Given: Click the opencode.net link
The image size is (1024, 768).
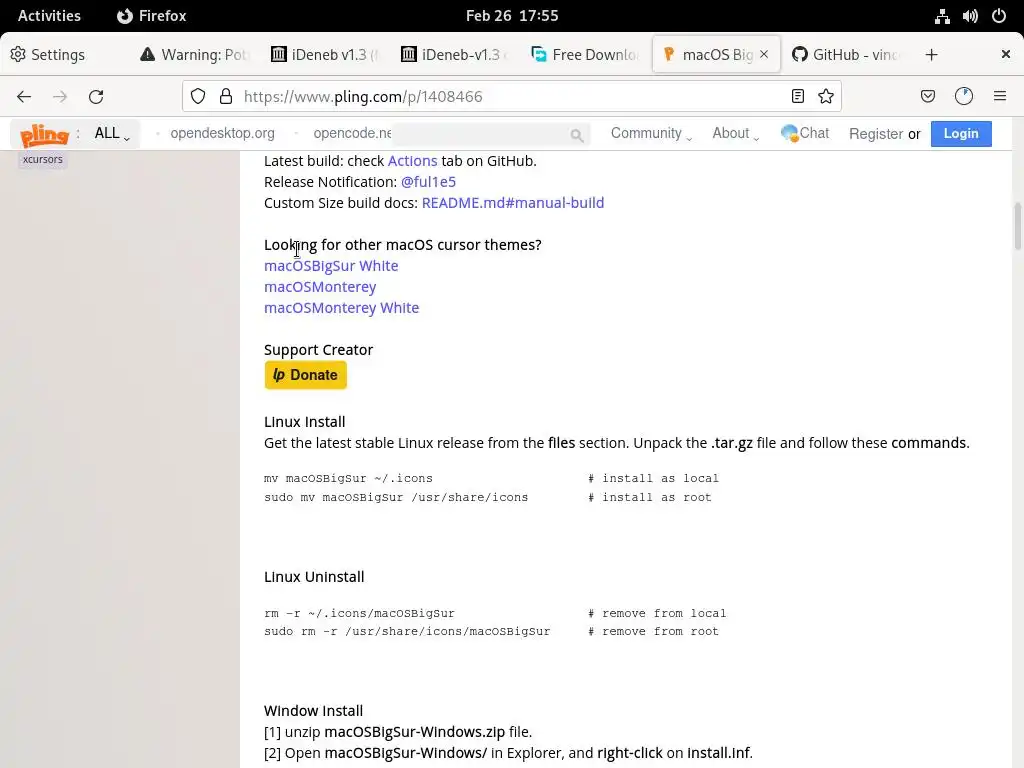Looking at the screenshot, I should pyautogui.click(x=352, y=133).
